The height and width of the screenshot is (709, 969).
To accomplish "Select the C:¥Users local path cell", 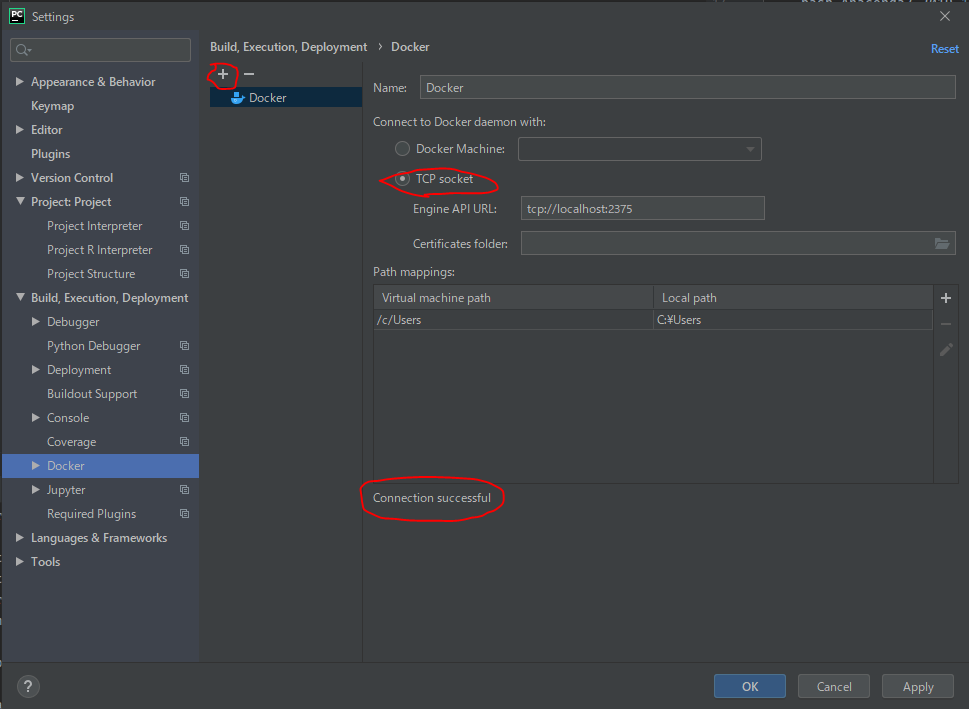I will pyautogui.click(x=792, y=320).
